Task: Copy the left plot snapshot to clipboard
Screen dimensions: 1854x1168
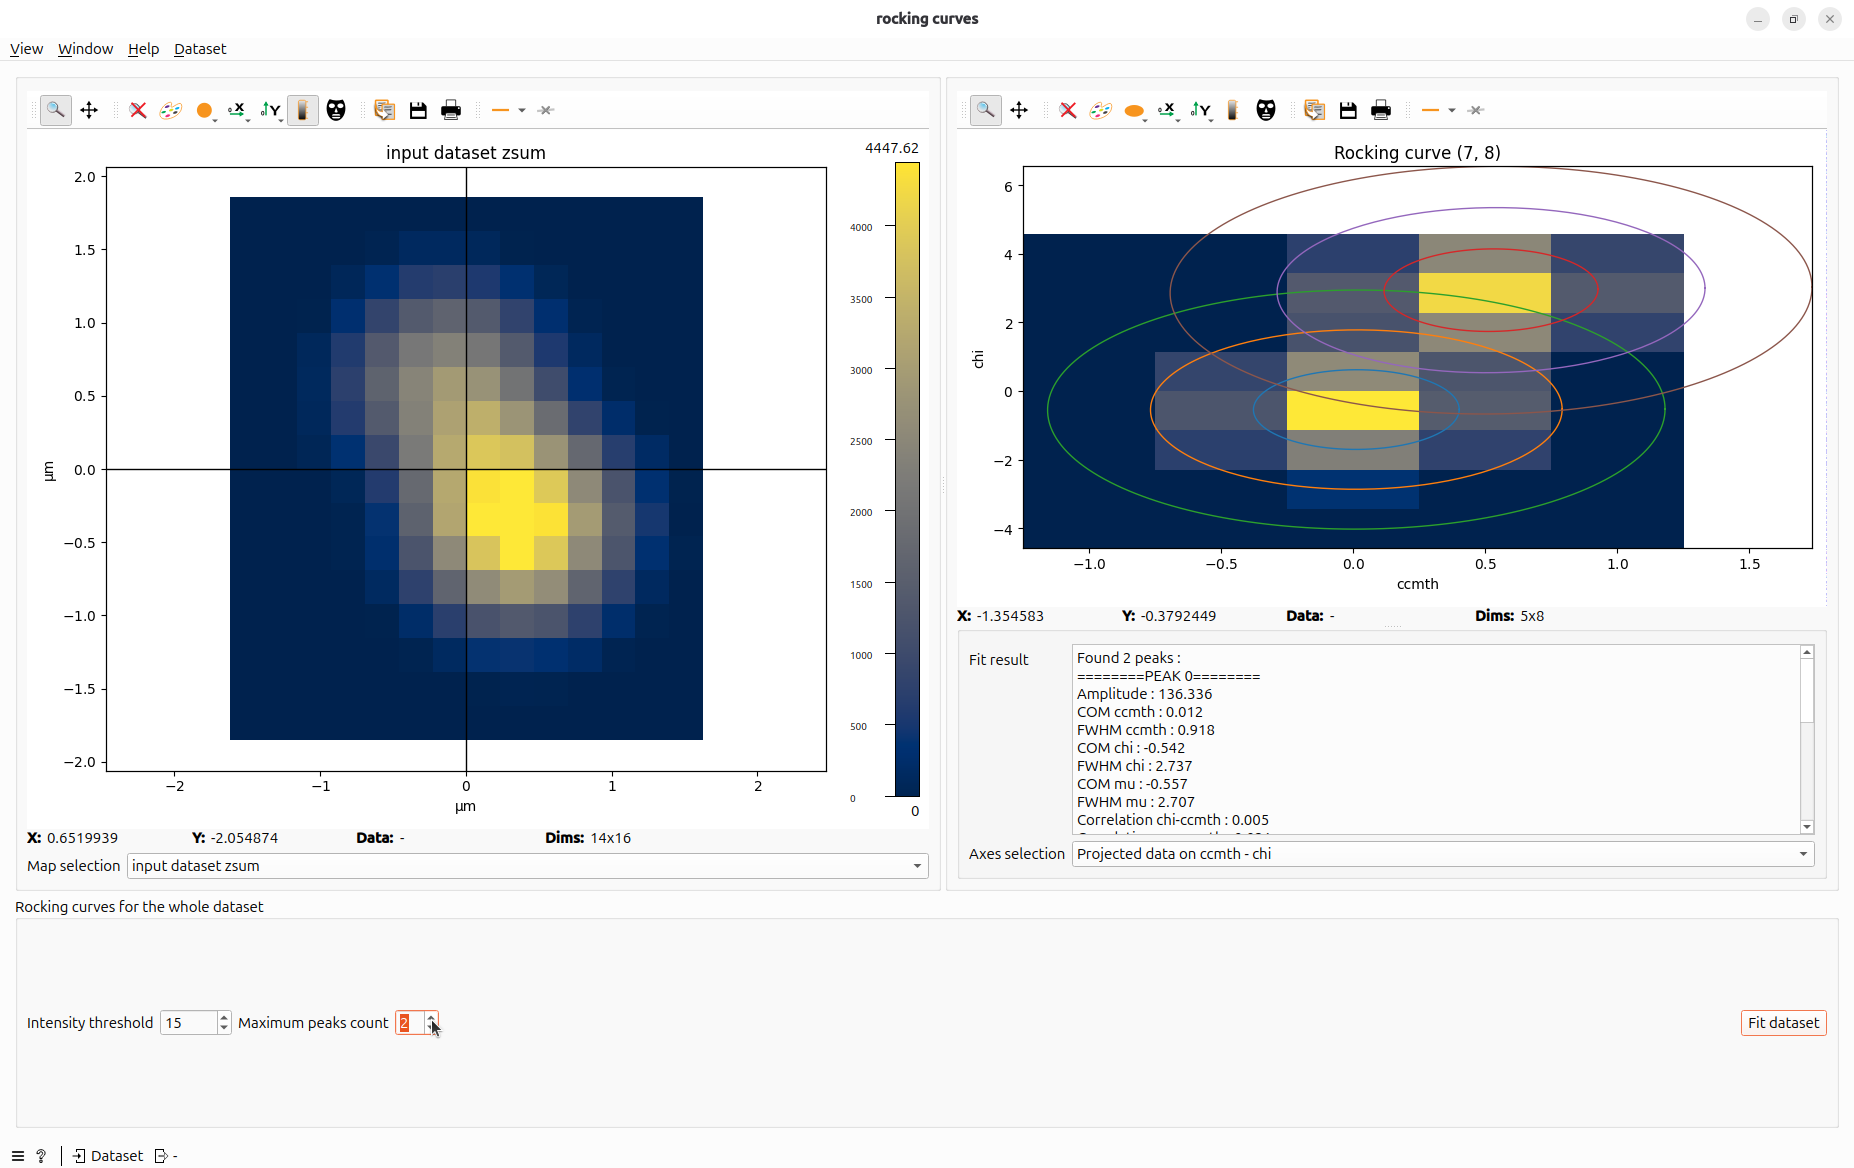Action: pos(385,110)
